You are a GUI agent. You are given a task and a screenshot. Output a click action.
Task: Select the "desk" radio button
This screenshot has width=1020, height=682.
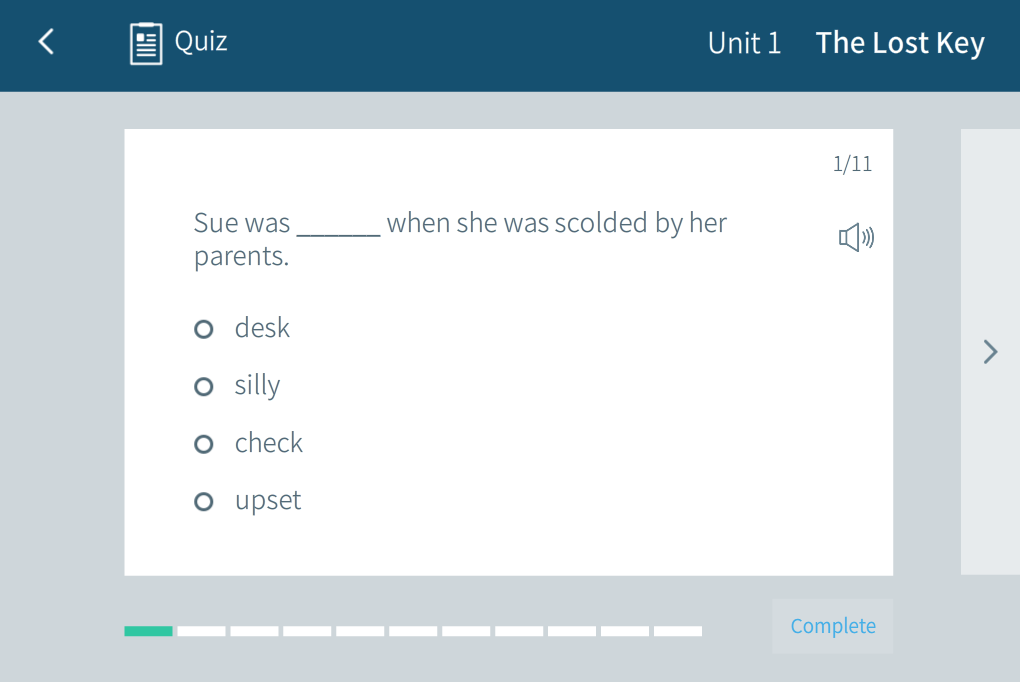tap(204, 329)
